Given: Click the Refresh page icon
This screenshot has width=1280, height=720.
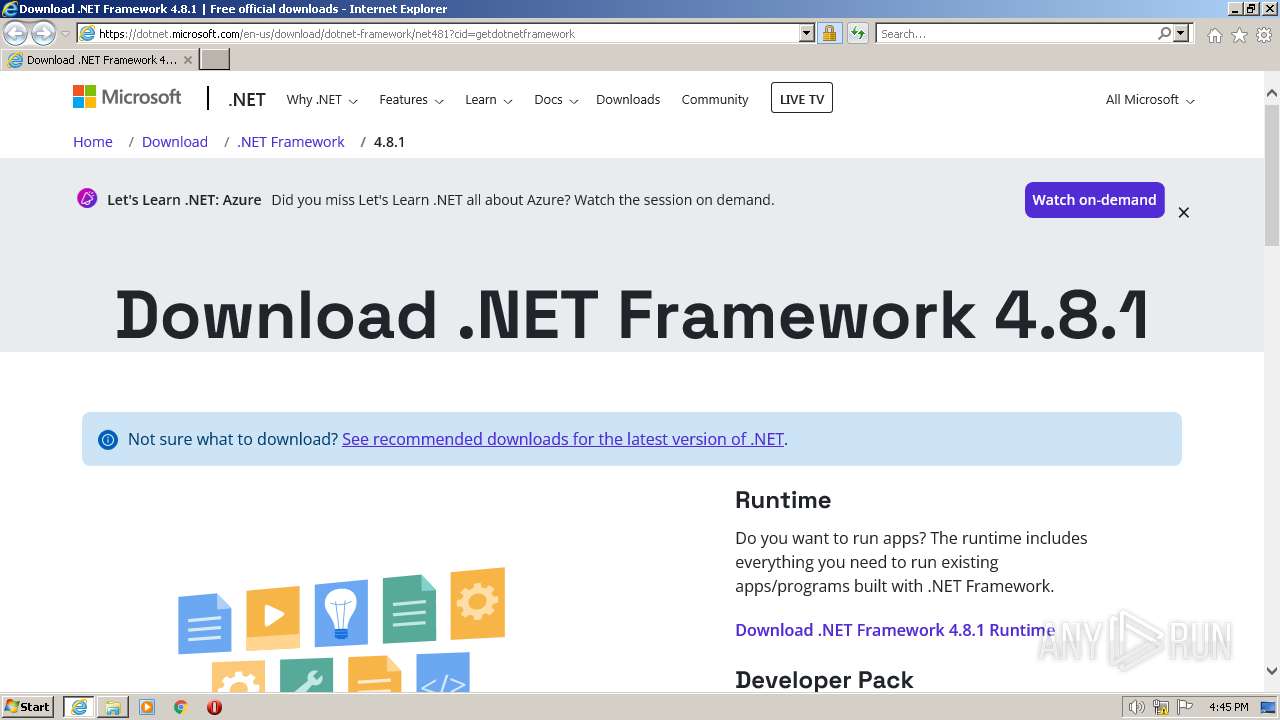Looking at the screenshot, I should coord(858,33).
